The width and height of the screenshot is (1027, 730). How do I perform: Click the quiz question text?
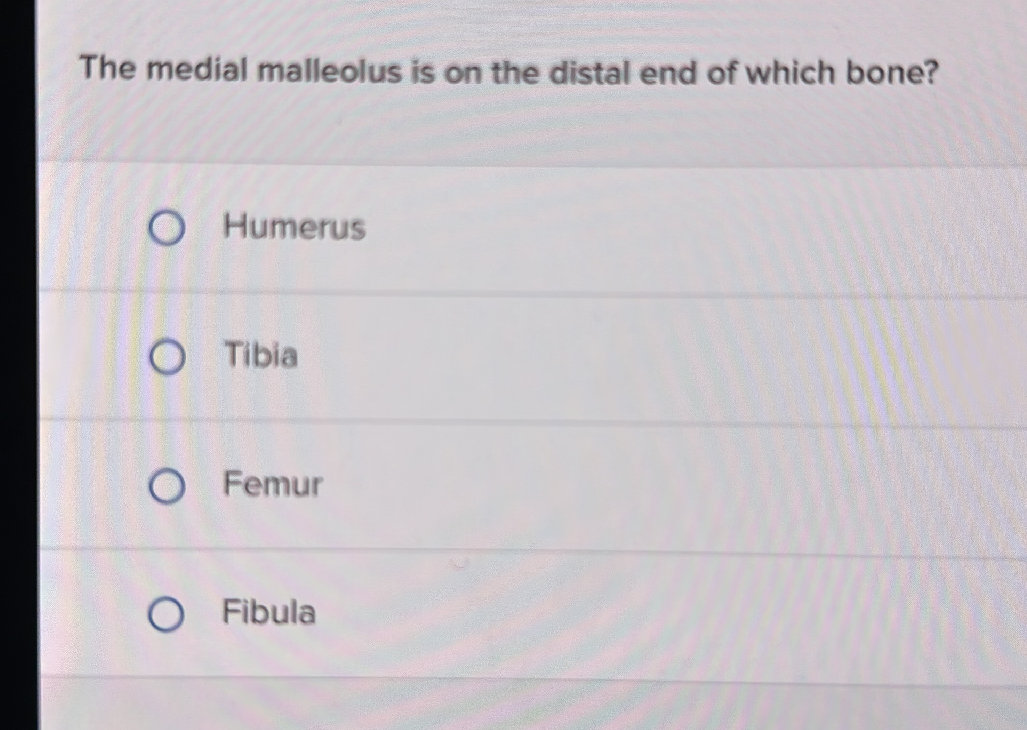click(508, 72)
